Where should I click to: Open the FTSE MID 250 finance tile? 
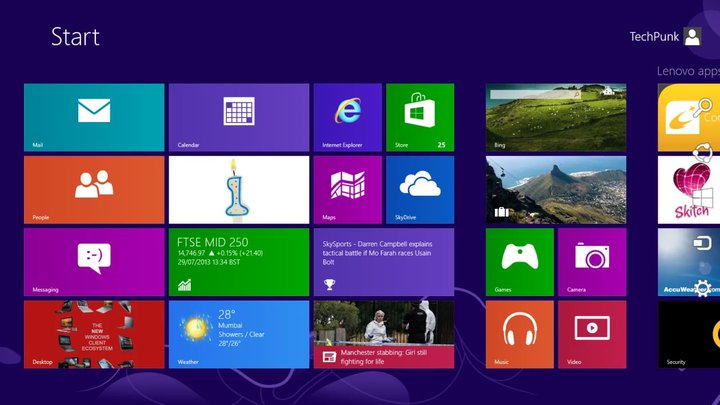coord(239,262)
